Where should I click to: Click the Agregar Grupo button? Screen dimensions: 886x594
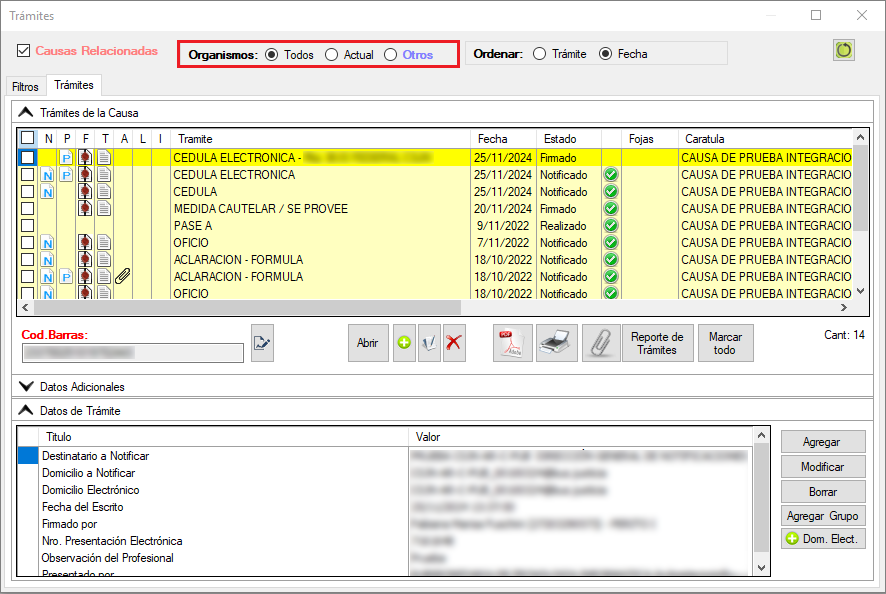(820, 516)
